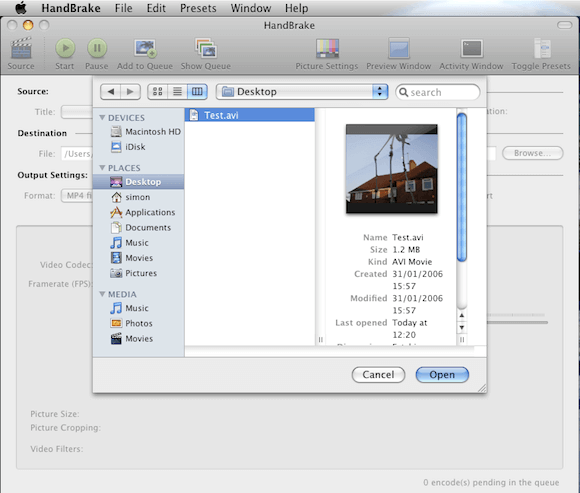
Task: Open the Show Queue toolbar icon
Action: 206,48
